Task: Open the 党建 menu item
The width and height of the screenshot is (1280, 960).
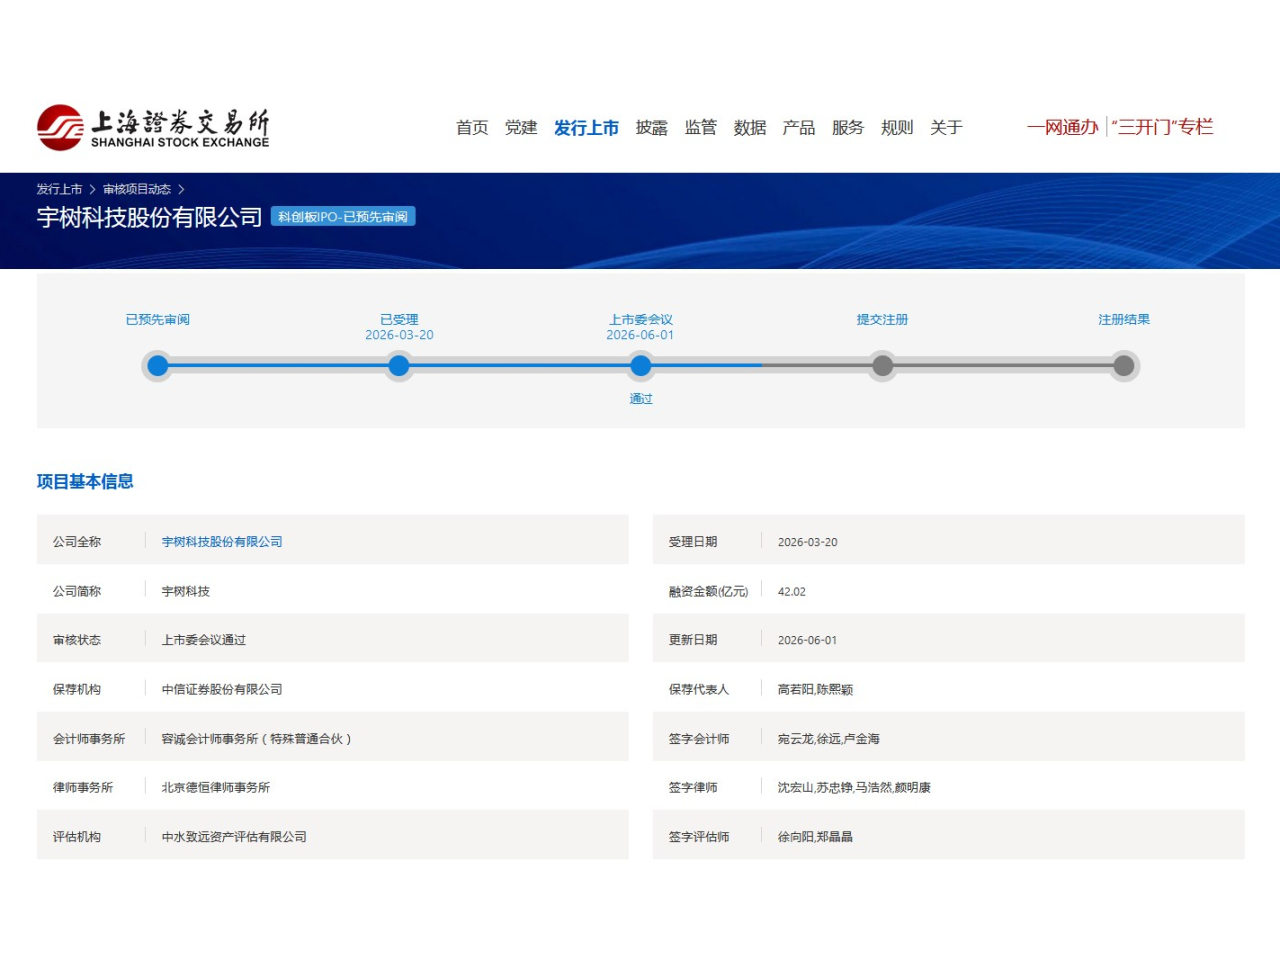Action: 521,128
